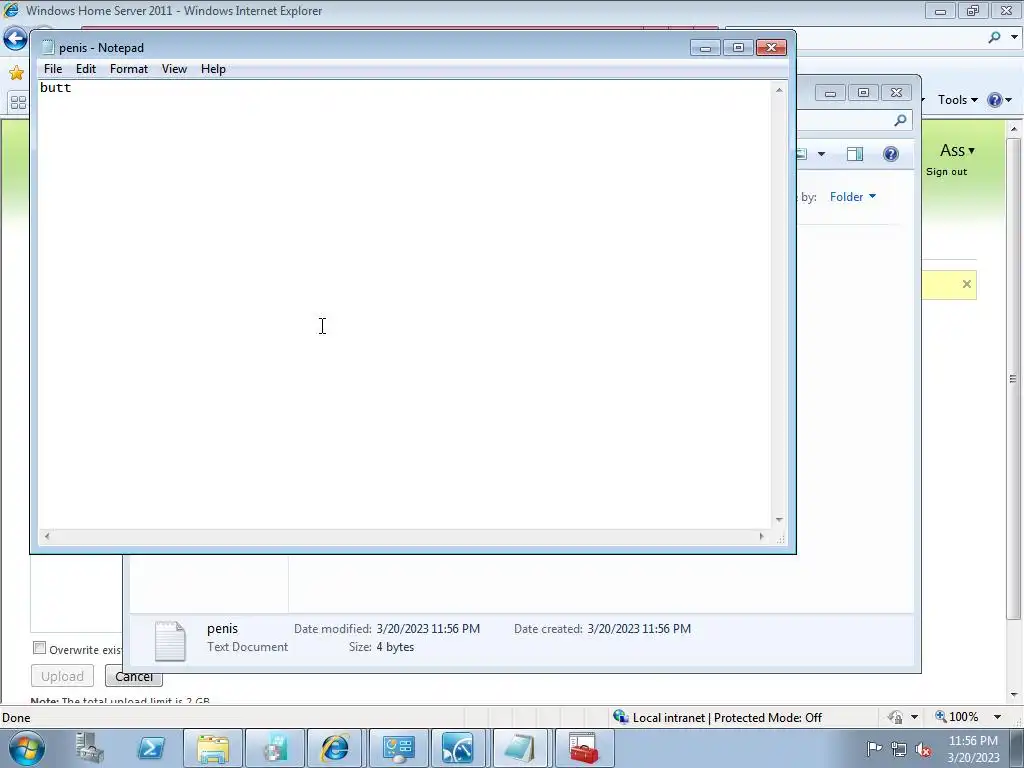Open the Folder arrange-by dropdown
1024x768 pixels.
[853, 197]
